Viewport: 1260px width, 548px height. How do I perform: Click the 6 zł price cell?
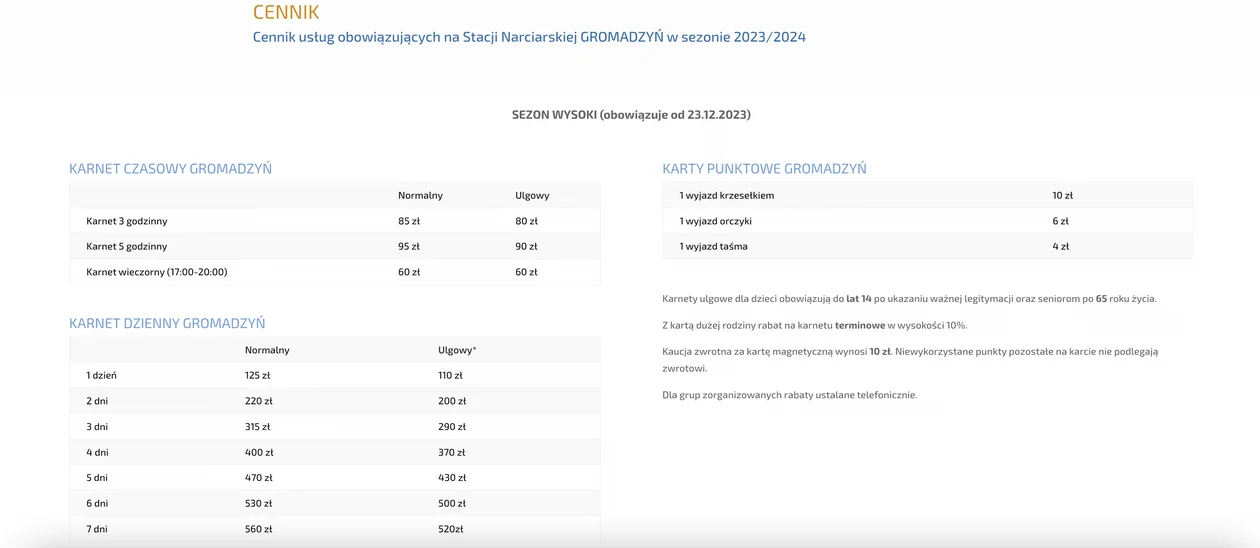(x=1060, y=221)
